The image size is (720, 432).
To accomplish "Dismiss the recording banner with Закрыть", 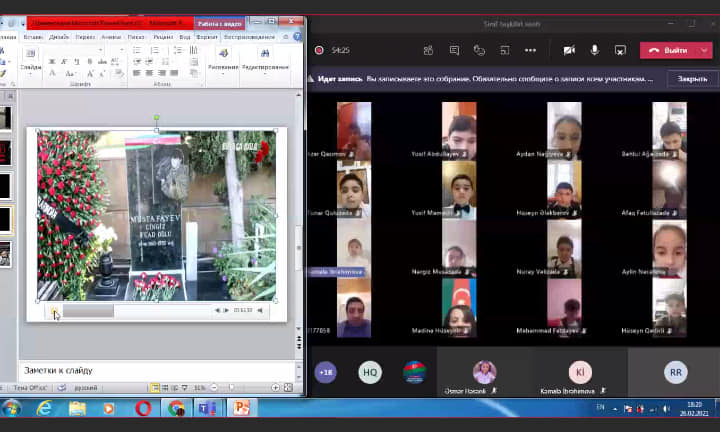I will 692,79.
